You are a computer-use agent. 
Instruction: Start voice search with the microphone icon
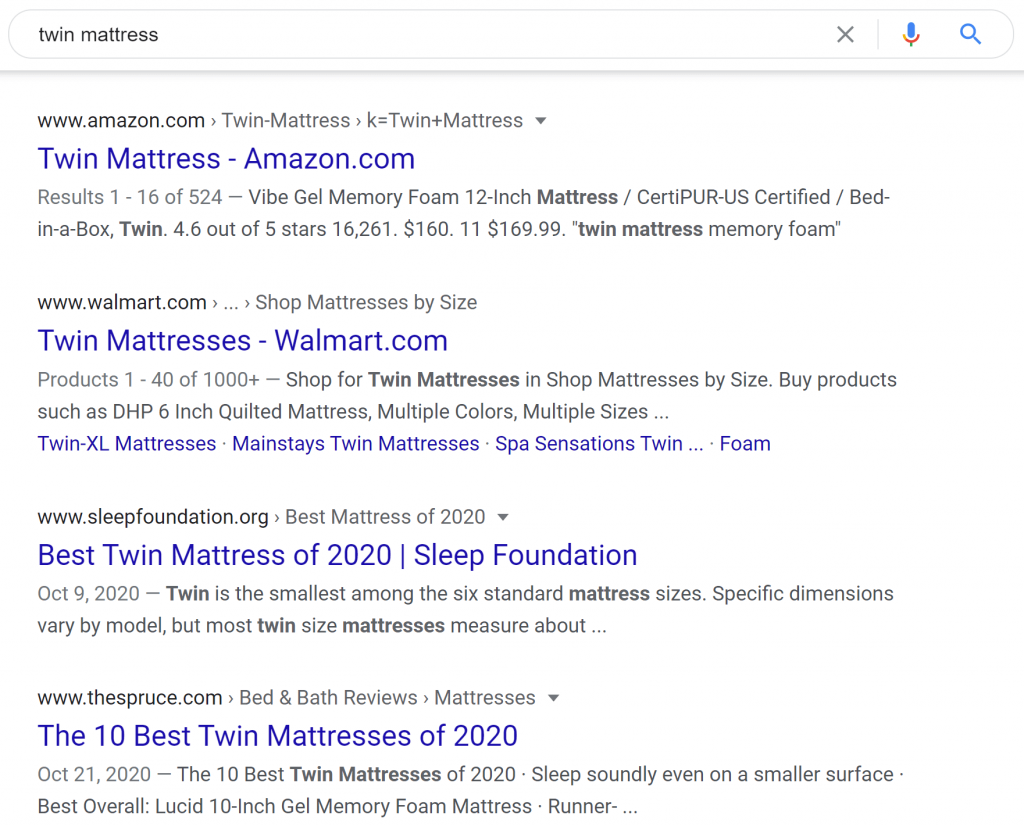coord(911,35)
